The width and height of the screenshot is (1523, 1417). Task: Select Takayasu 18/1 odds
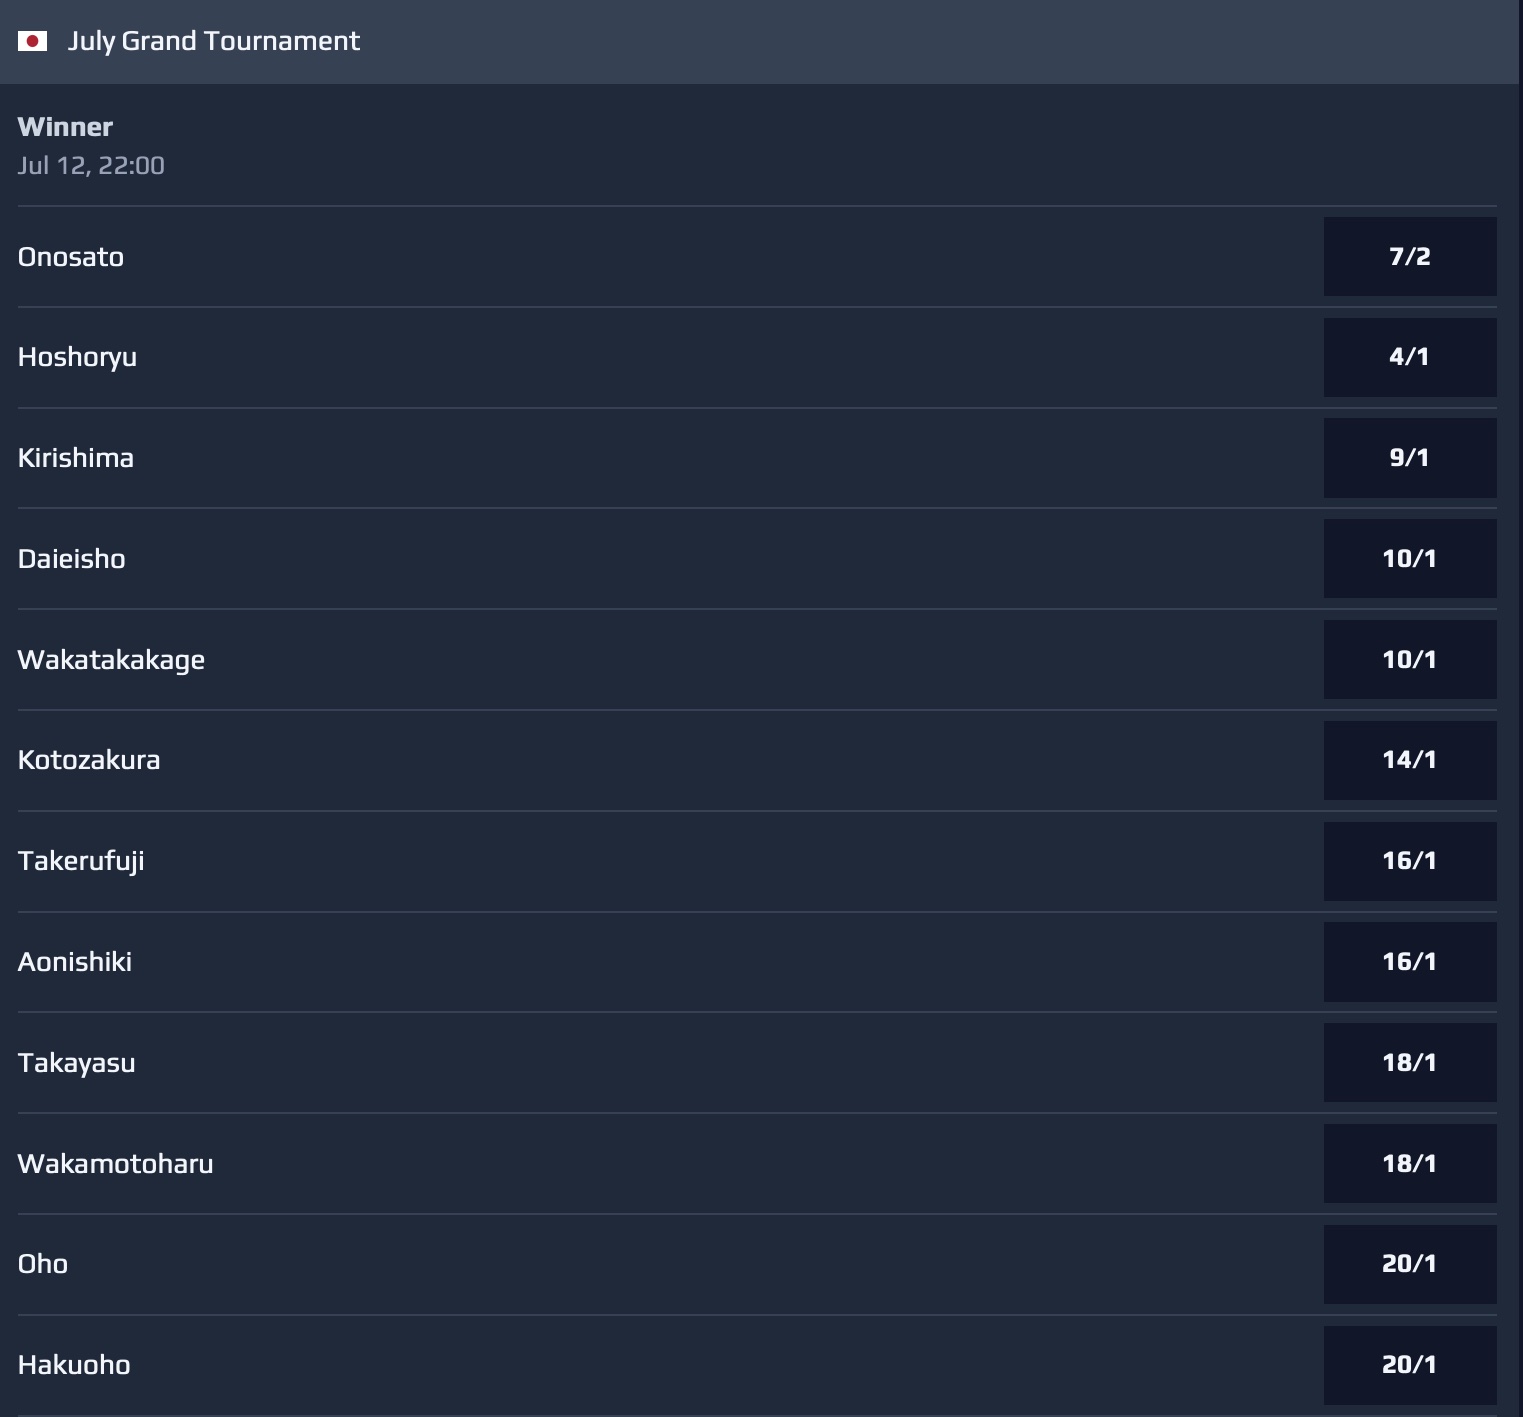[x=1410, y=1062]
